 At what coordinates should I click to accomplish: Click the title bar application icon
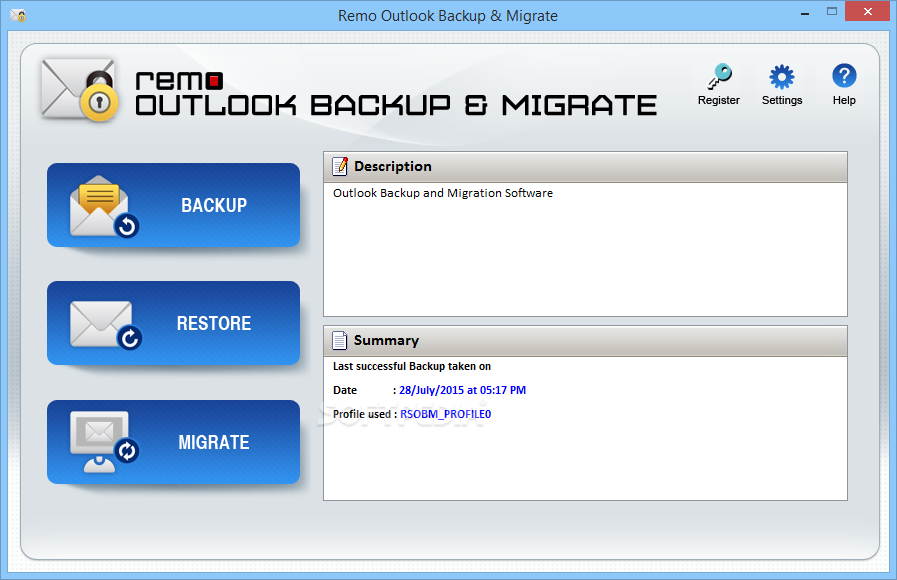coord(18,15)
